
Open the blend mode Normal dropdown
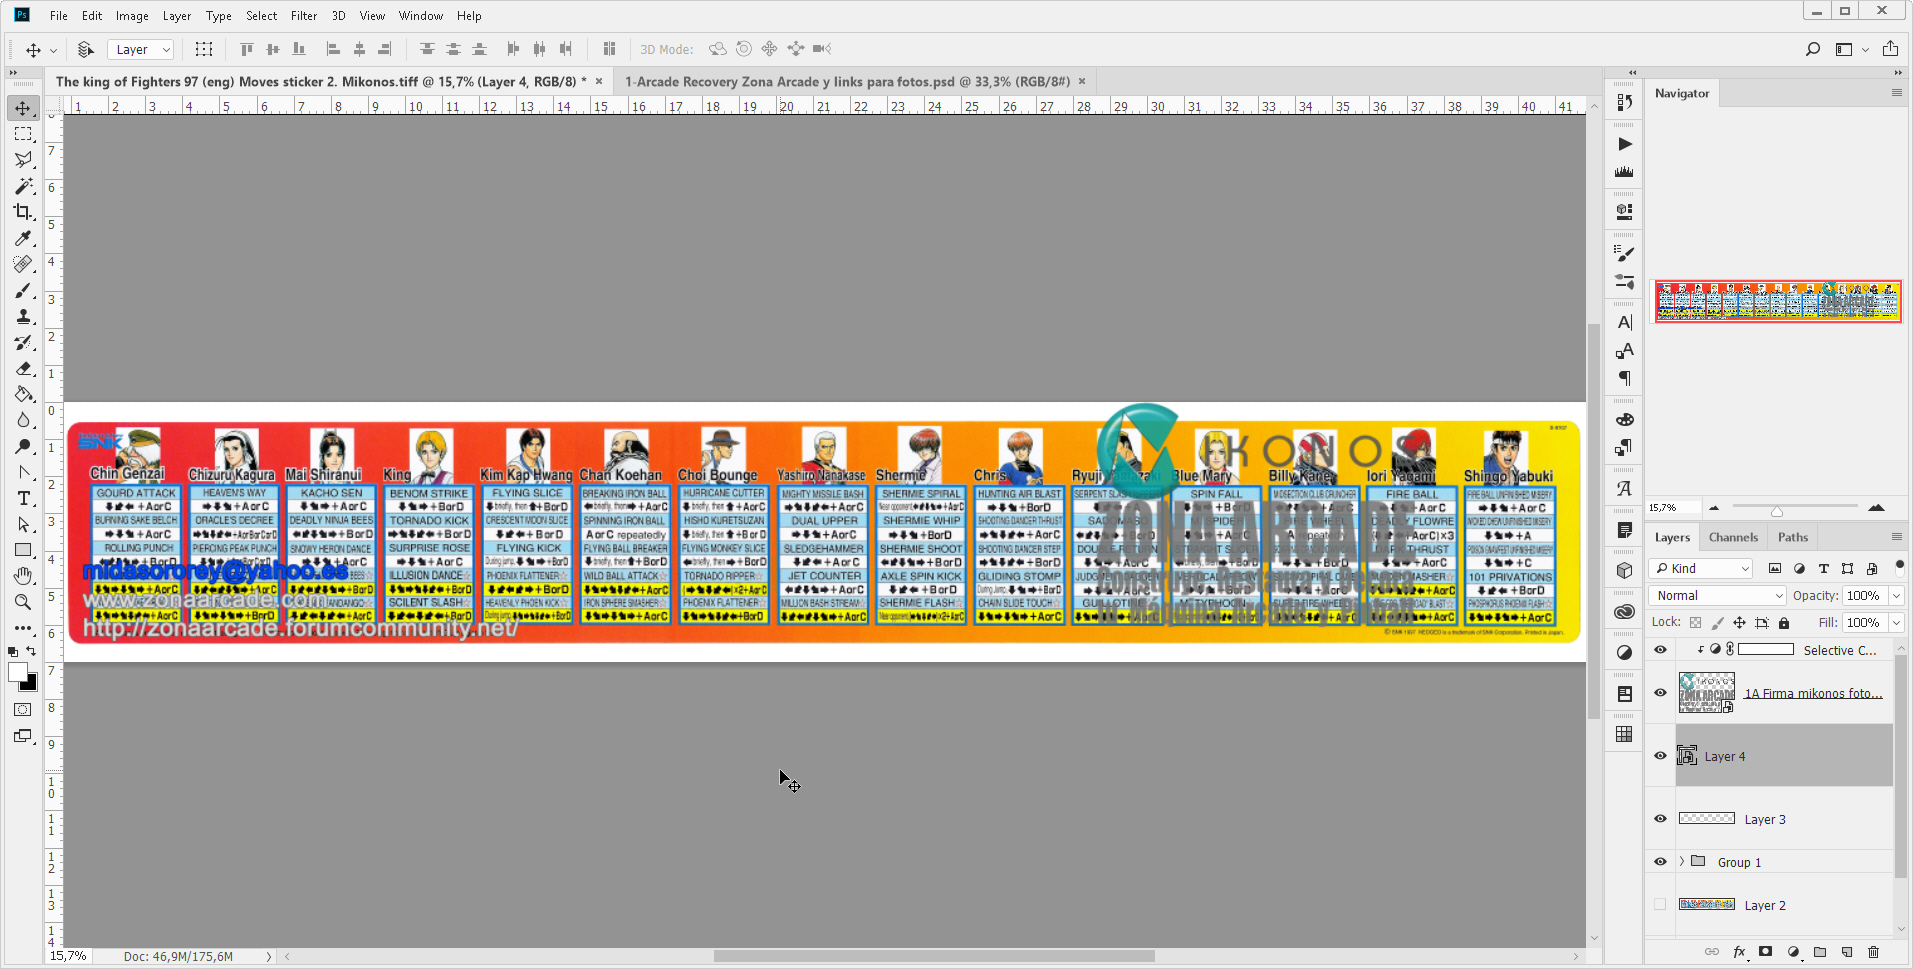(1718, 596)
